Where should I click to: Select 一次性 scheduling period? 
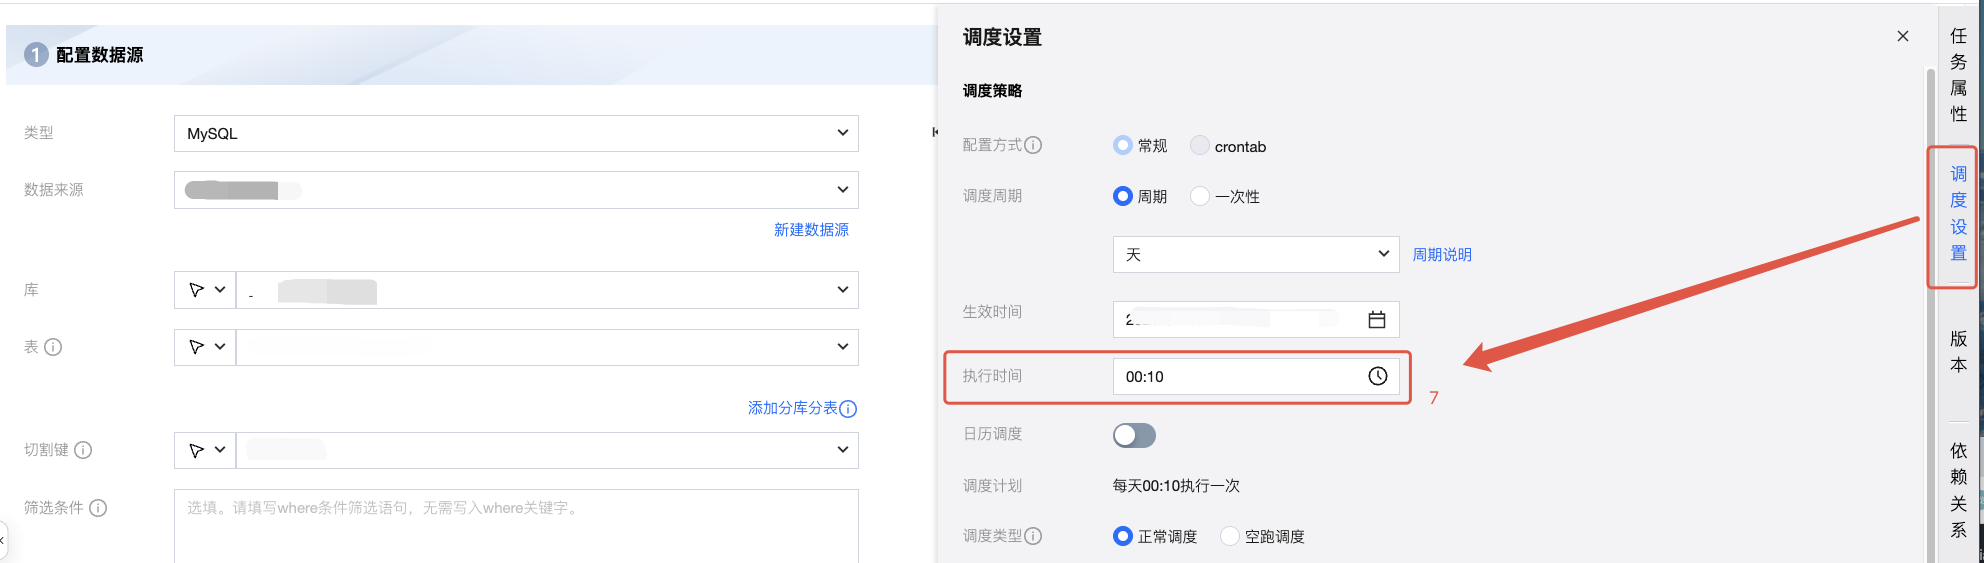point(1200,196)
